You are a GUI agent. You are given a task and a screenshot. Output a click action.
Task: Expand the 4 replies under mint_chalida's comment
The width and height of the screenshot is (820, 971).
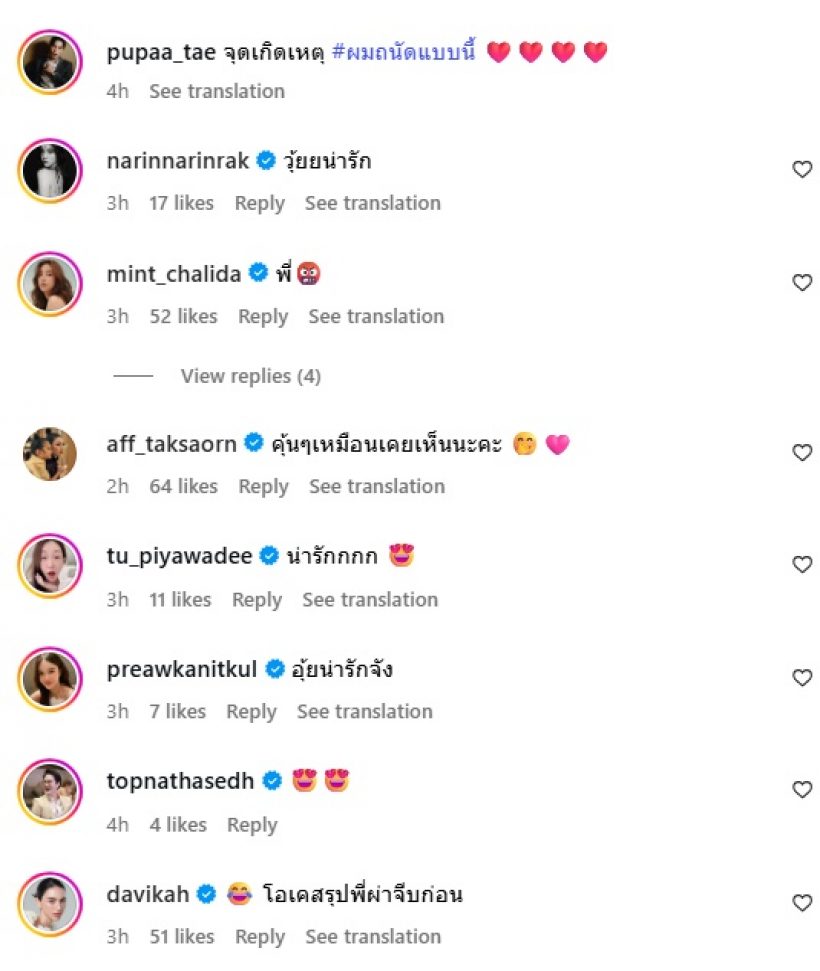pos(250,376)
